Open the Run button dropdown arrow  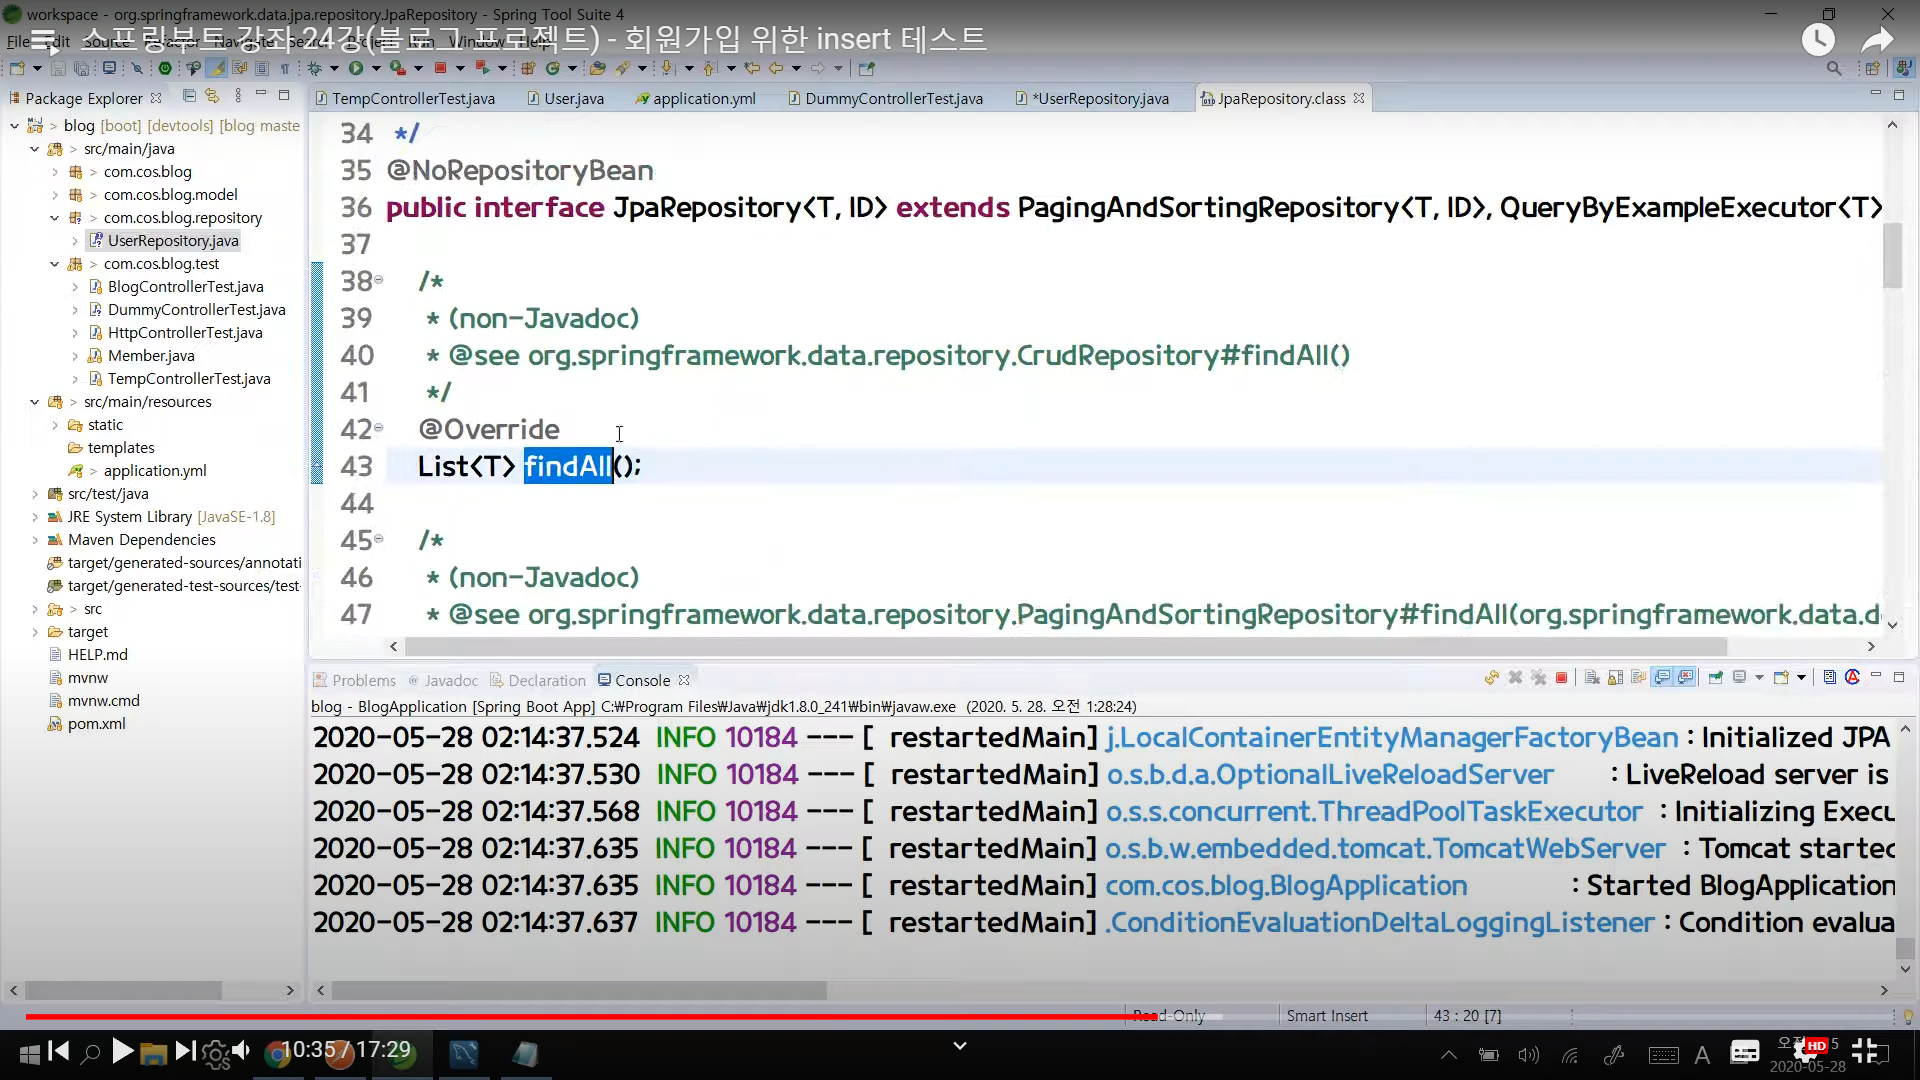coord(376,68)
